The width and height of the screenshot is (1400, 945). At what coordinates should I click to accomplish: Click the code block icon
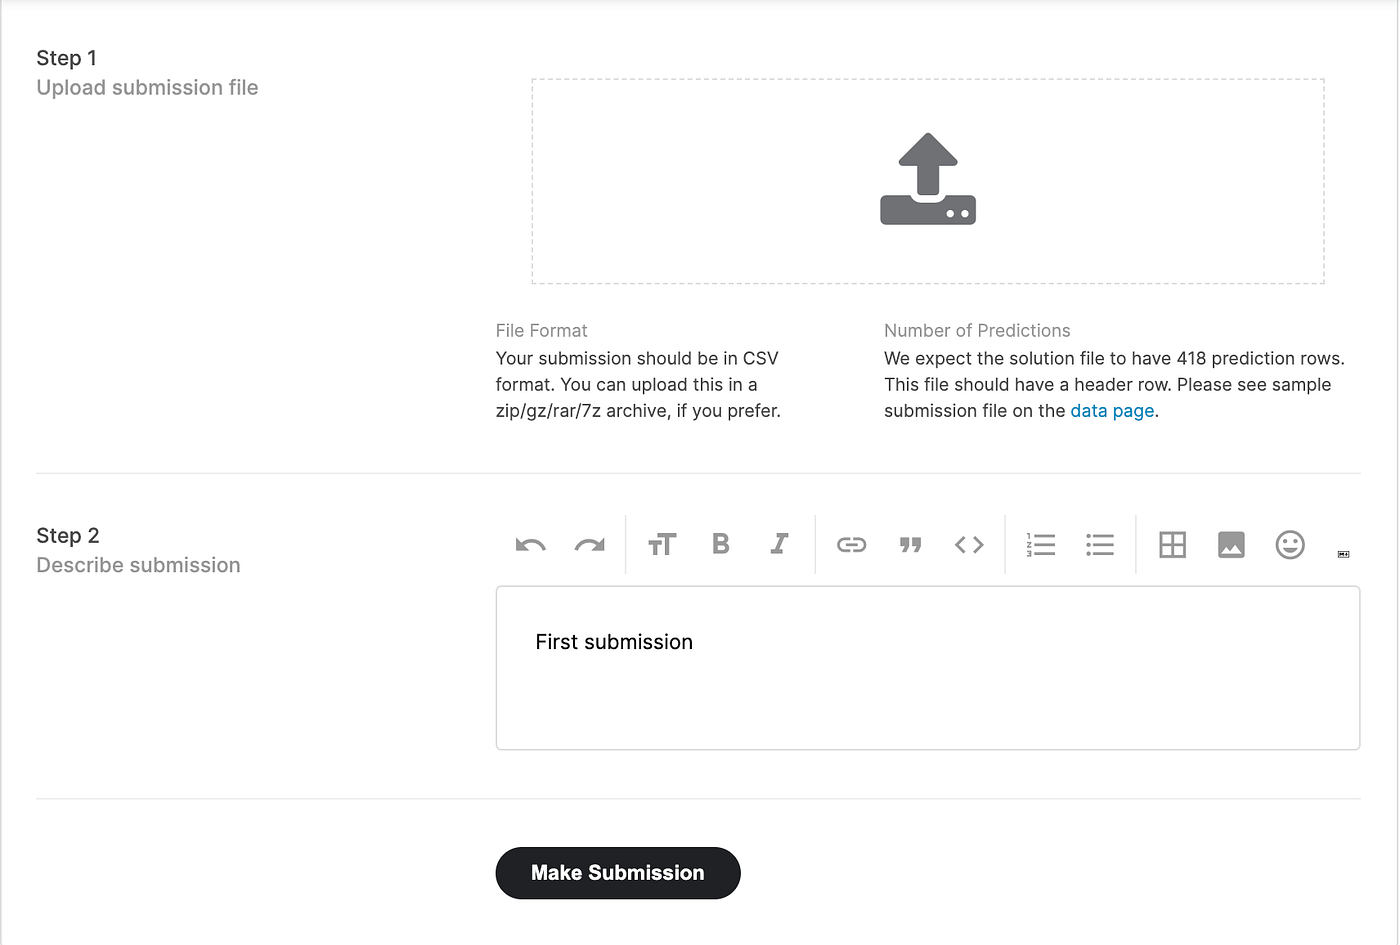[x=968, y=544]
